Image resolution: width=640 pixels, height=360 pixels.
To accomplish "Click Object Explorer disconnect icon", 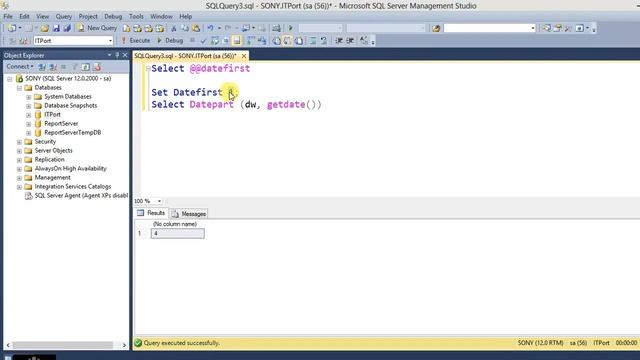I will point(53,67).
